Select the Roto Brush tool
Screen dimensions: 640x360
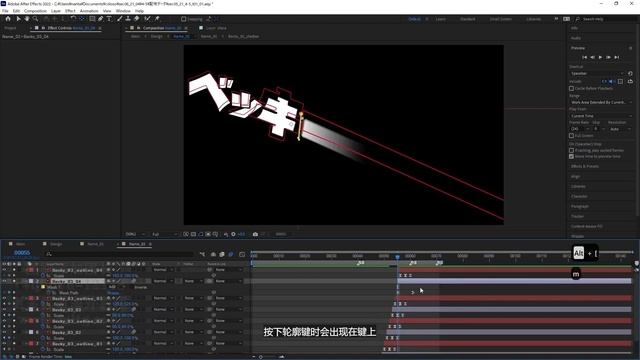tap(147, 19)
